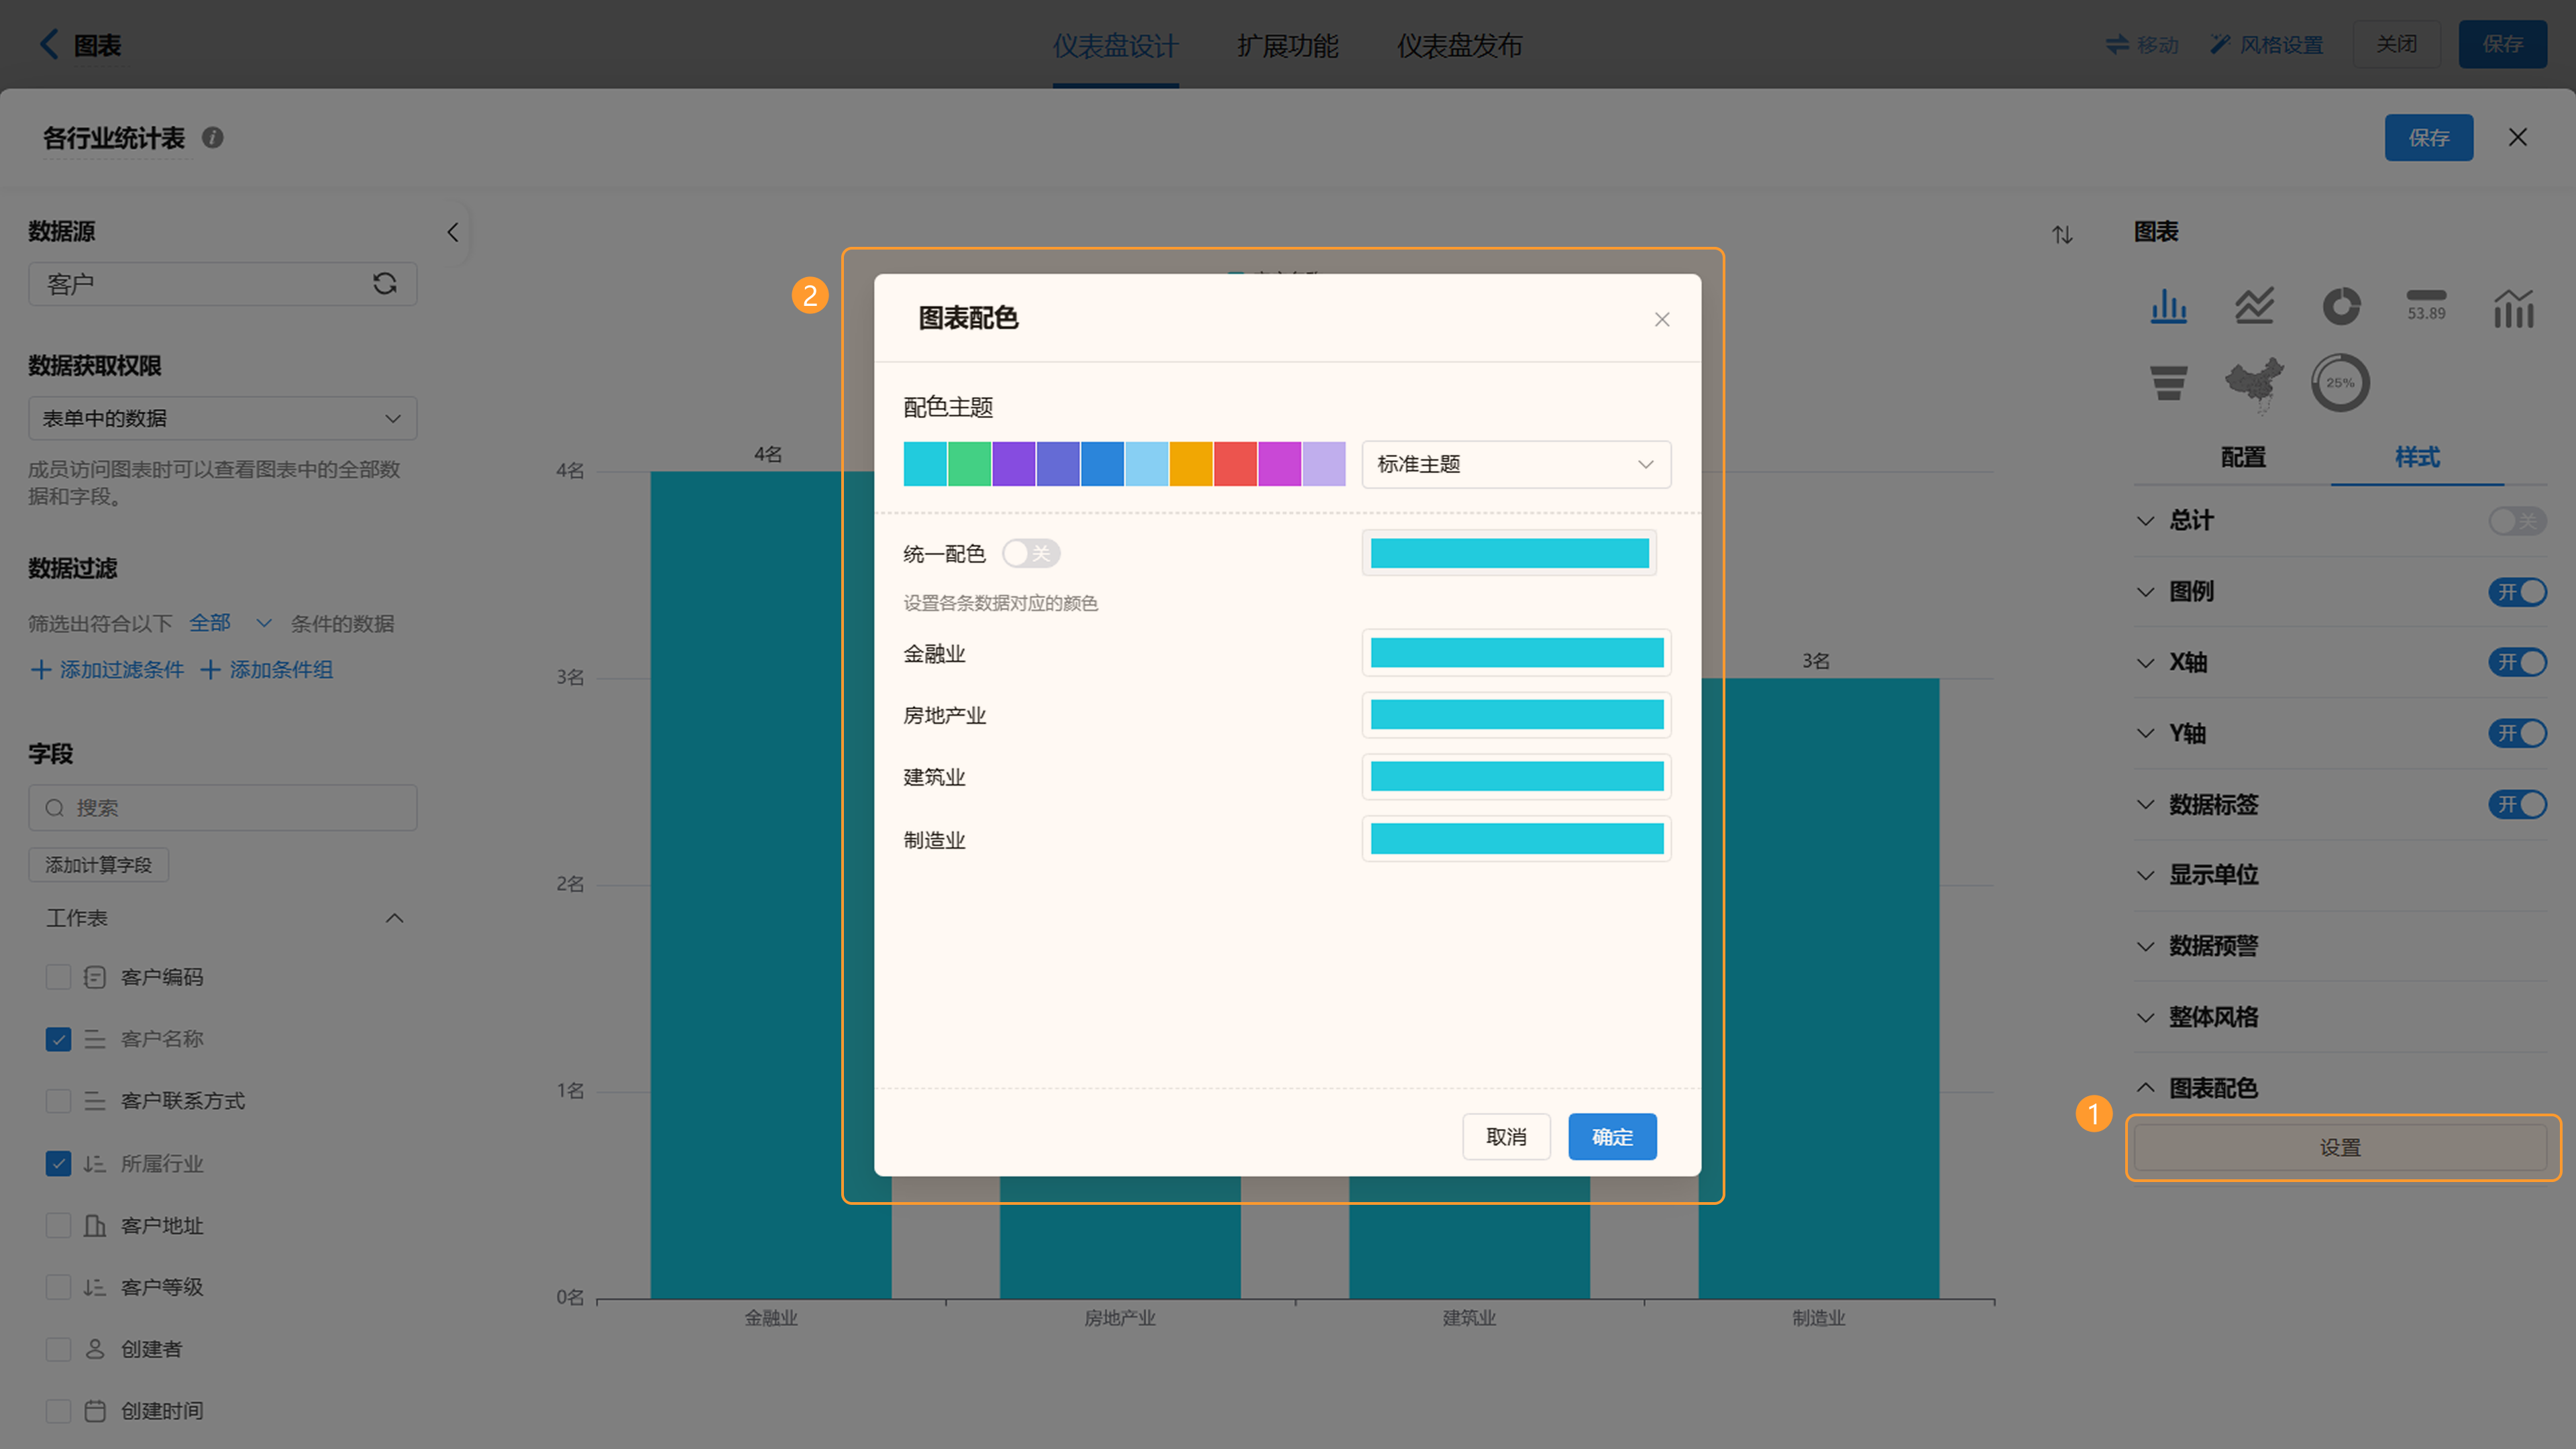Click the sort arrows icon above chart
2576x1449 pixels.
(2062, 235)
